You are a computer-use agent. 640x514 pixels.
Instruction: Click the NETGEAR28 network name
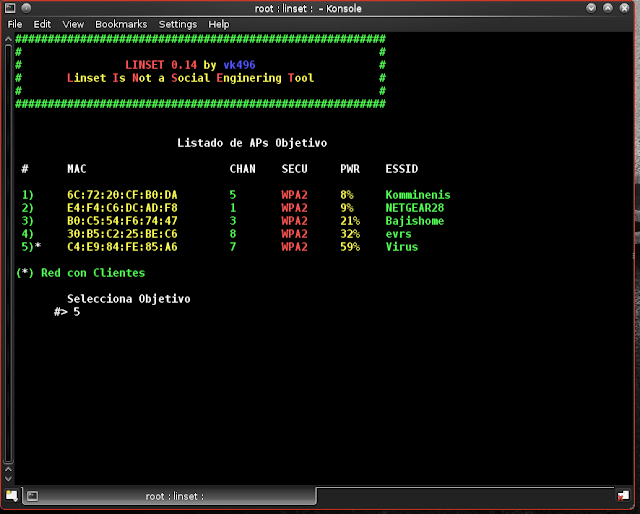(415, 208)
